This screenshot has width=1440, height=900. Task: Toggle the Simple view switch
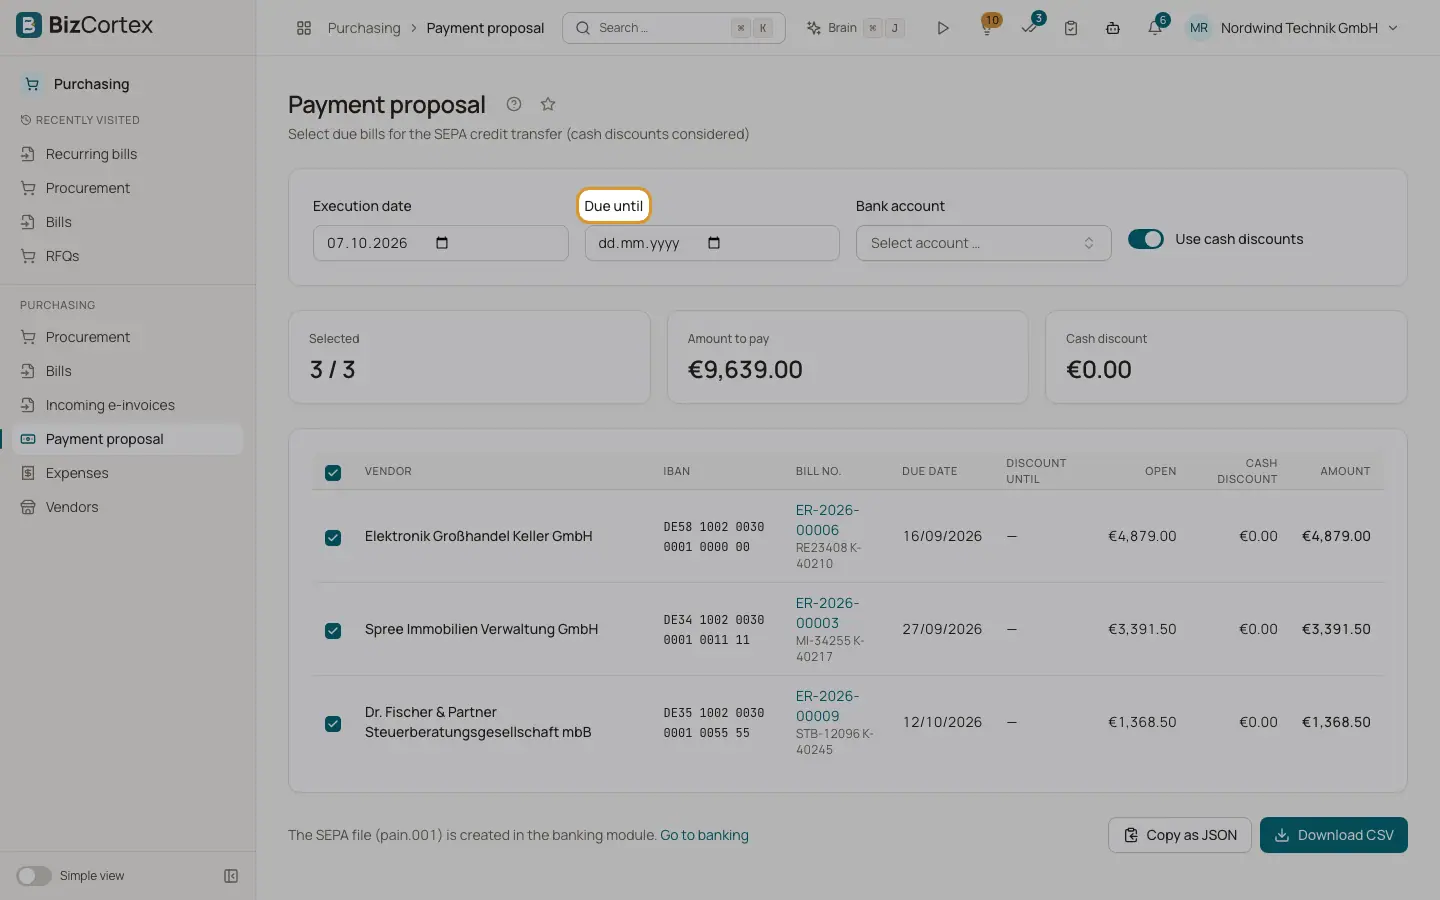click(34, 876)
